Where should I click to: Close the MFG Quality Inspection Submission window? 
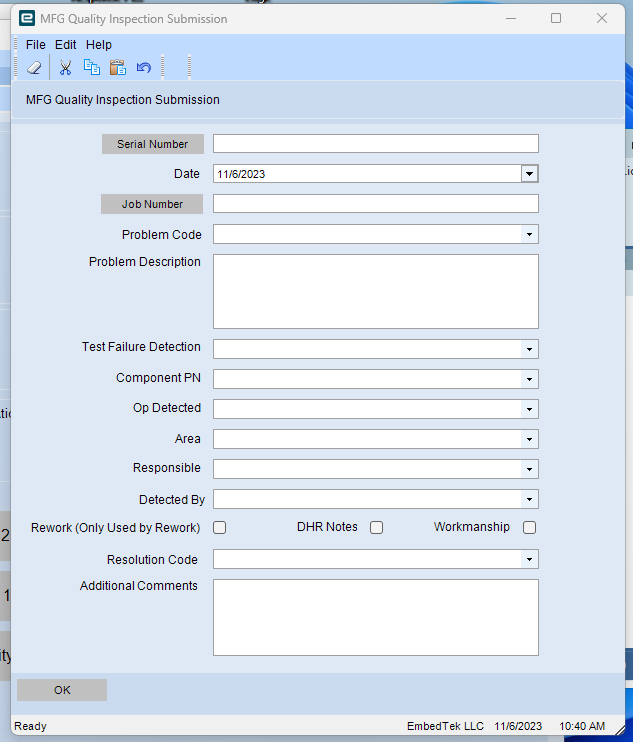pos(602,18)
